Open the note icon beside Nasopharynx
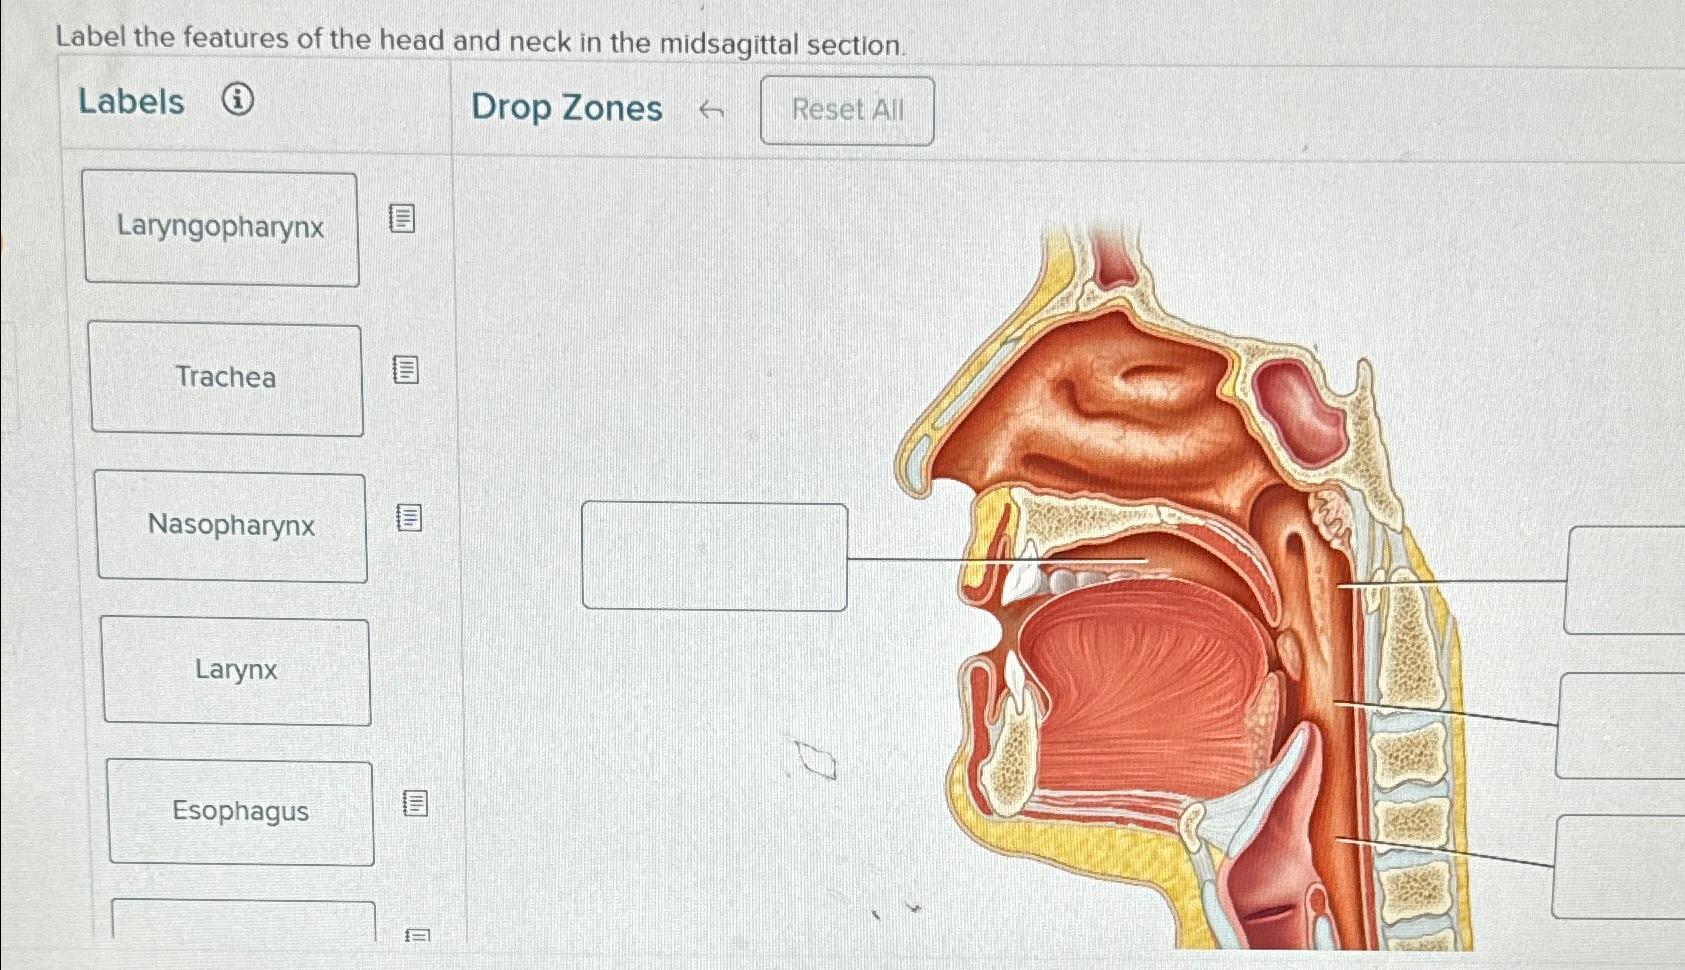 tap(409, 517)
